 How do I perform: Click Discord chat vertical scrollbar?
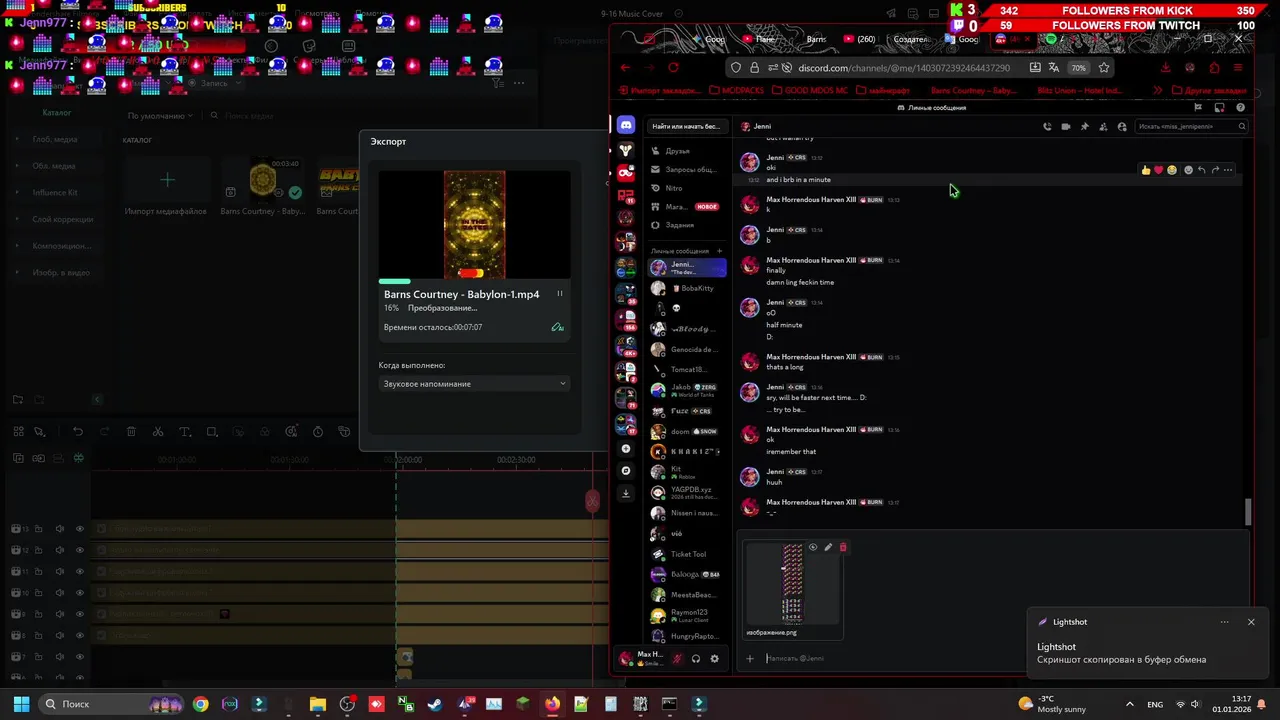pyautogui.click(x=1247, y=512)
